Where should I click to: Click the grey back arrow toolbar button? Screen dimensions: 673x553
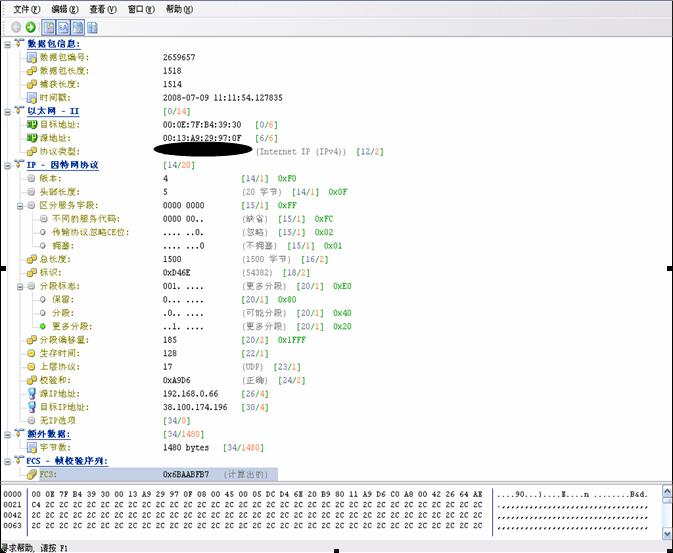coord(16,27)
